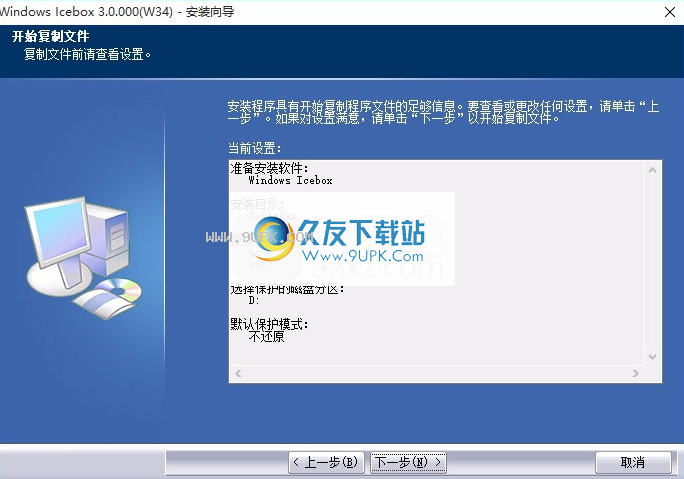684x479 pixels.
Task: Click the settings list scroll down arrow
Action: pyautogui.click(x=653, y=357)
